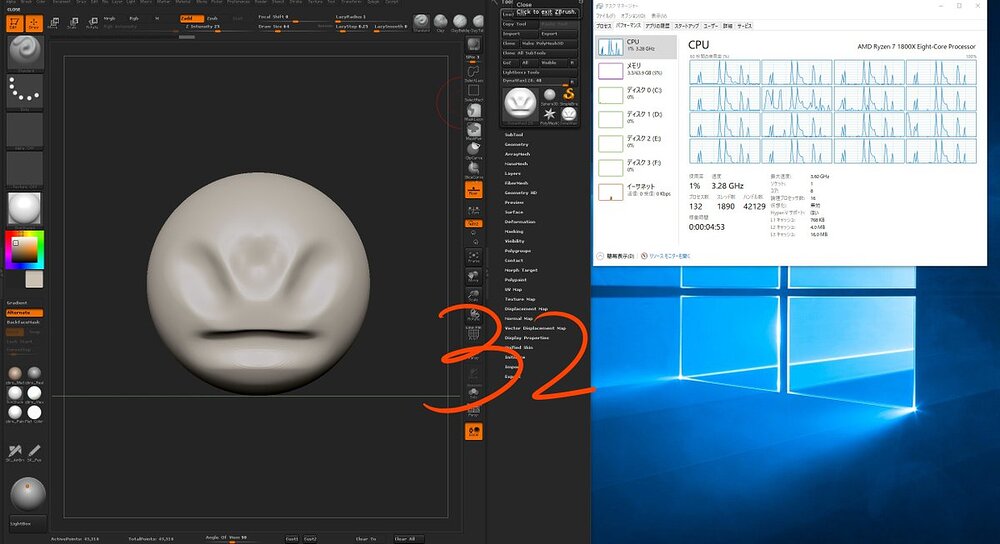Expand the Geometry subpalette

[517, 144]
